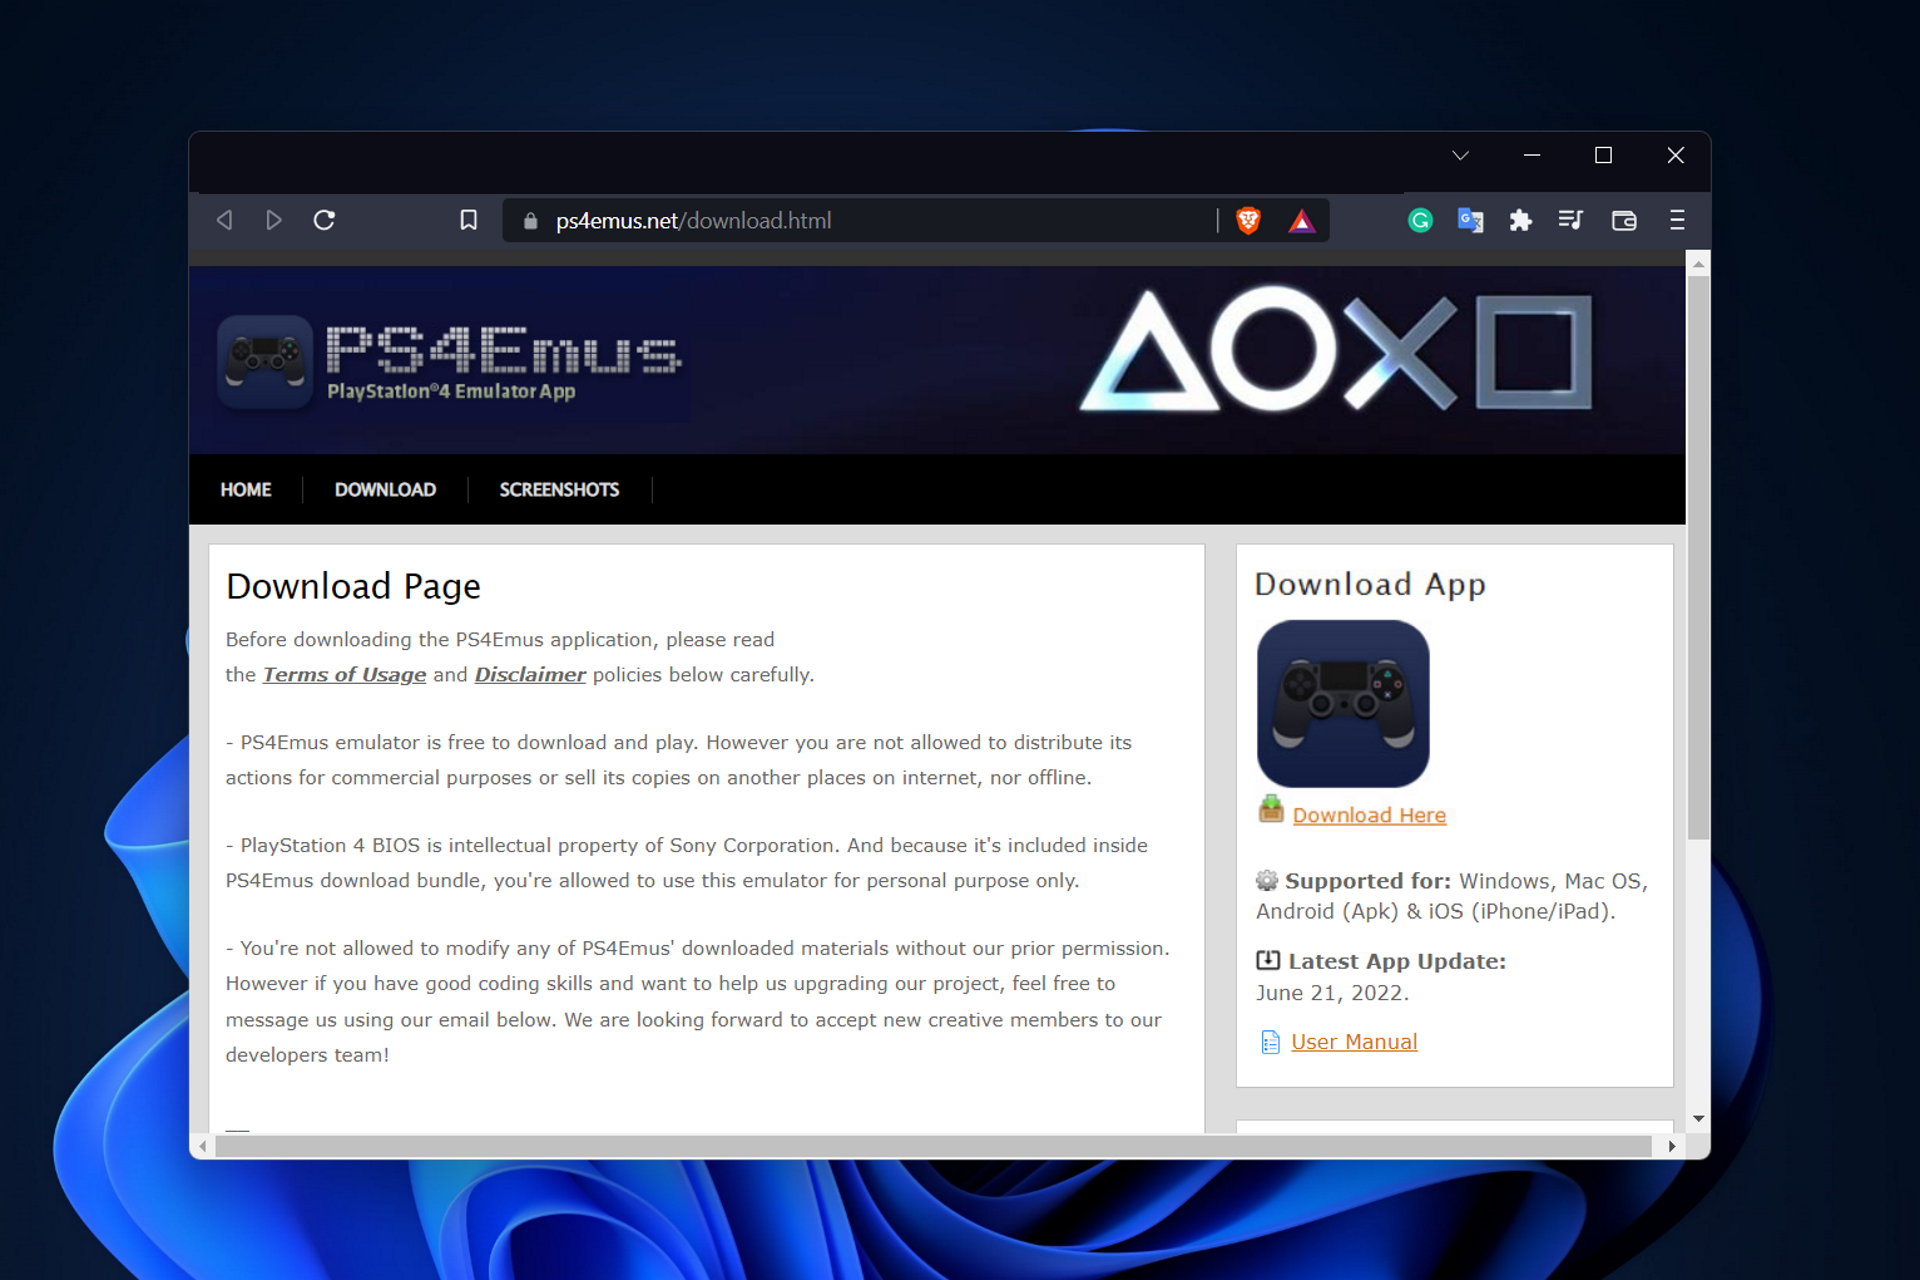The height and width of the screenshot is (1280, 1920).
Task: Open the SCREENSHOTS navigation tab
Action: pos(559,490)
